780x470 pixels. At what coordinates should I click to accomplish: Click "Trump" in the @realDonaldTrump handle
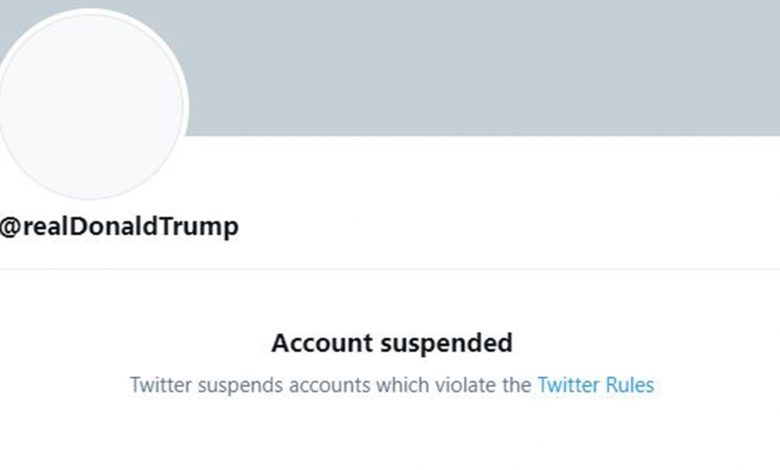click(x=203, y=227)
